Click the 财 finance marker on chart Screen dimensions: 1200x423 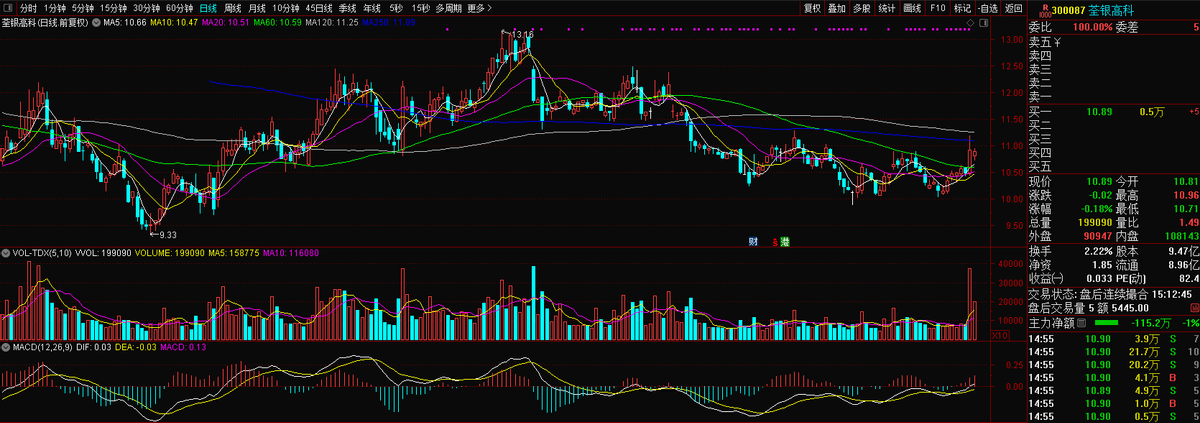click(x=754, y=241)
